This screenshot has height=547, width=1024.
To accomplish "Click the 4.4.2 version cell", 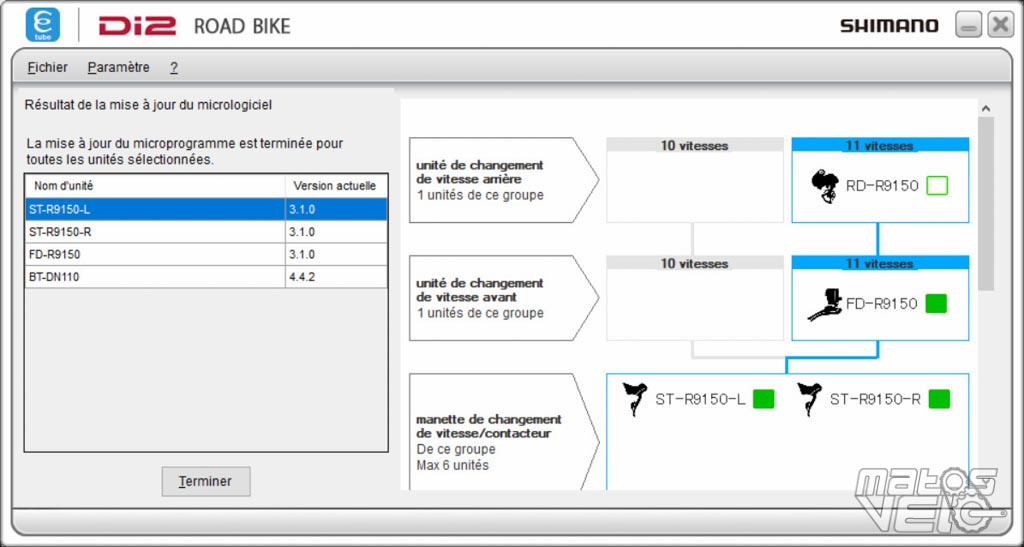I will [x=336, y=277].
